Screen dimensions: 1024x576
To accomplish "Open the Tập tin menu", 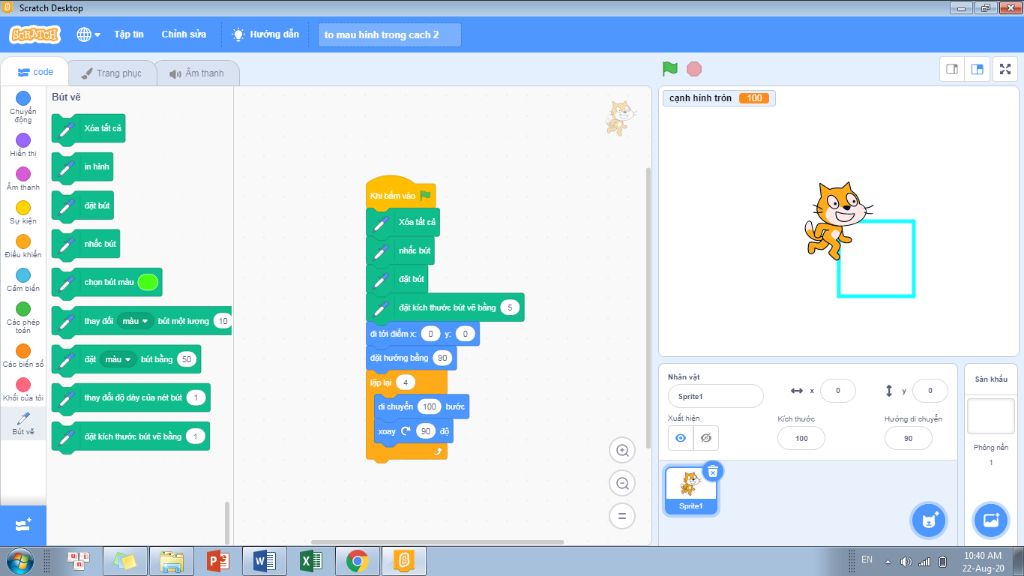I will (x=128, y=34).
